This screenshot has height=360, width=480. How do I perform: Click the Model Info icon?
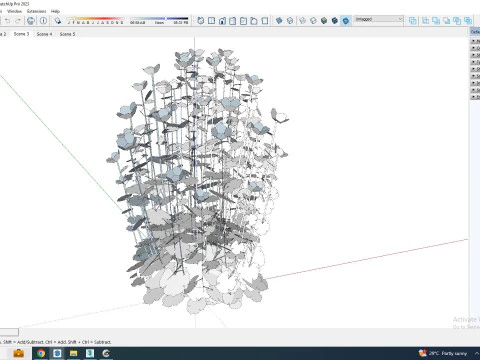43,21
